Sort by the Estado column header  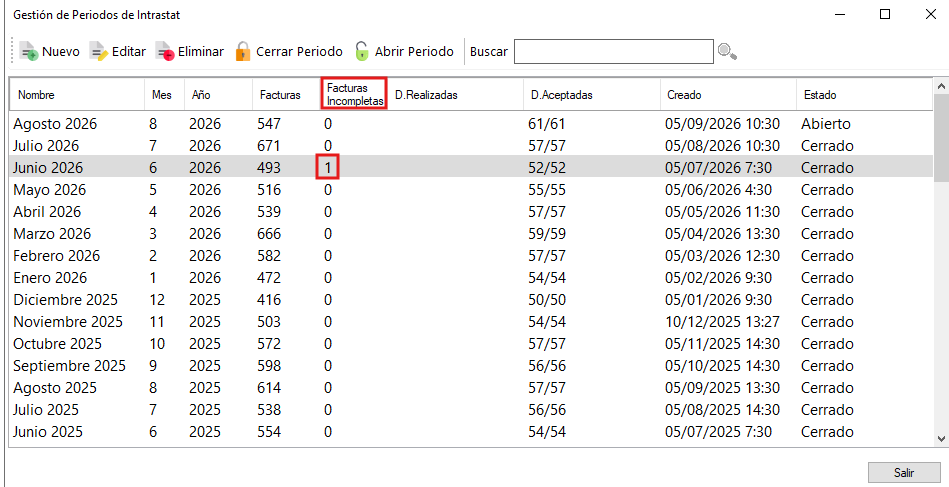click(864, 95)
